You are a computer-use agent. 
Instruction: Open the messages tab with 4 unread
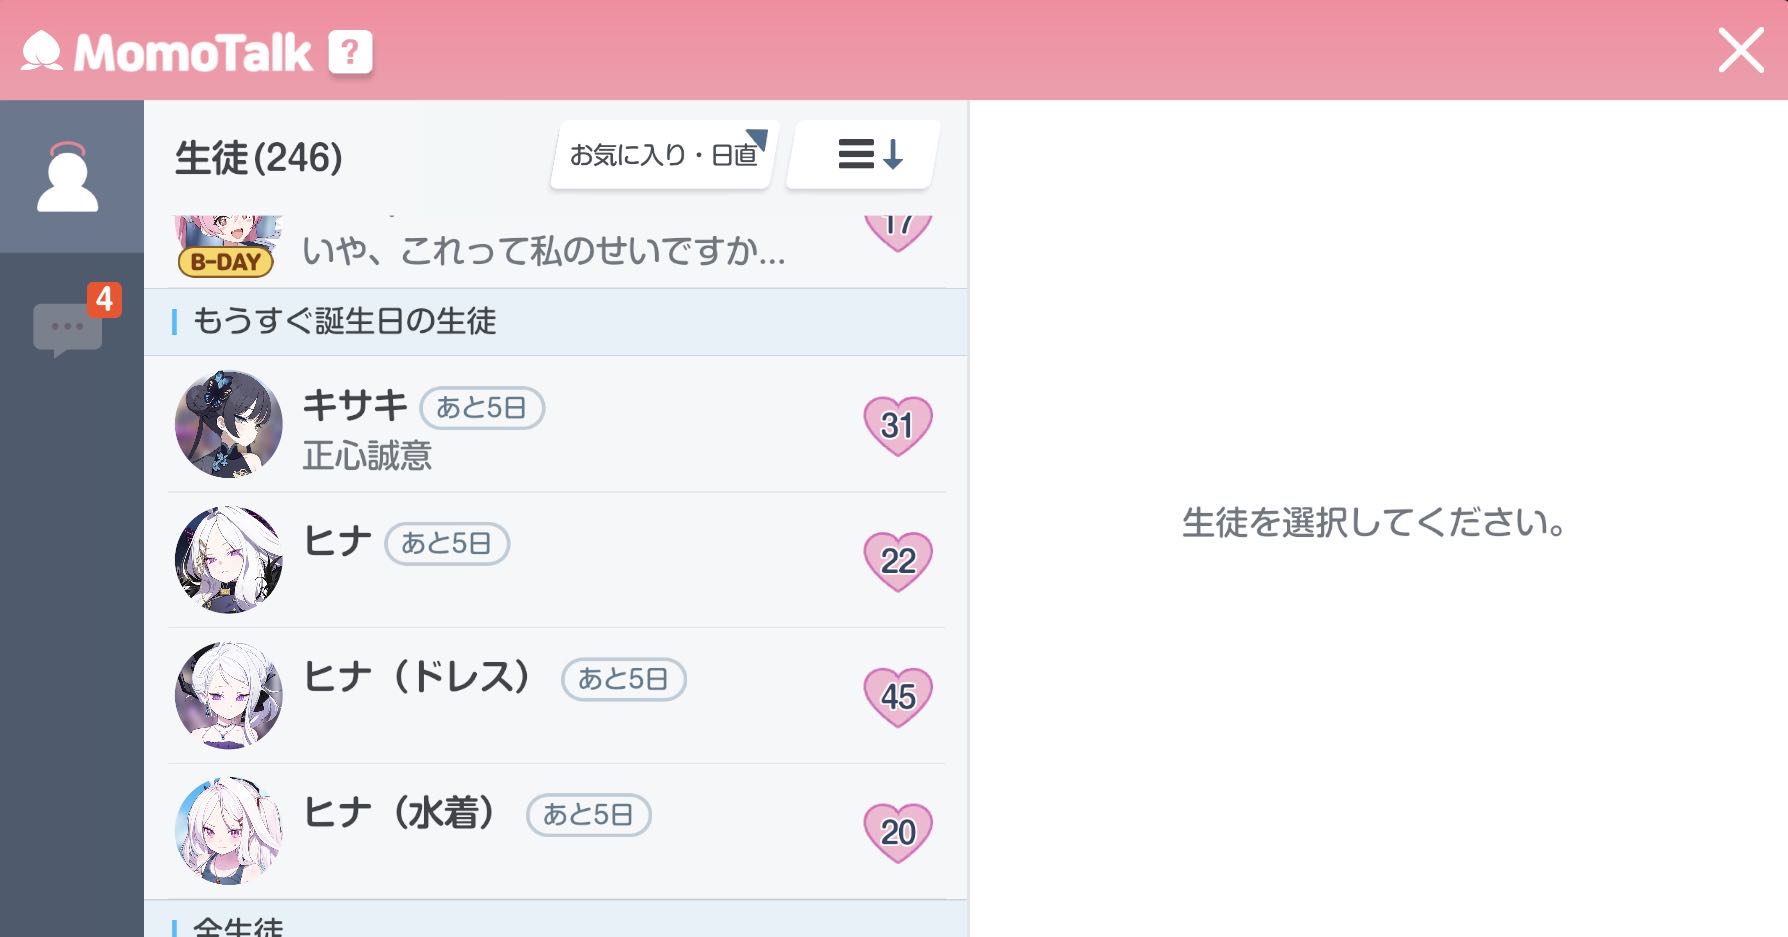68,325
